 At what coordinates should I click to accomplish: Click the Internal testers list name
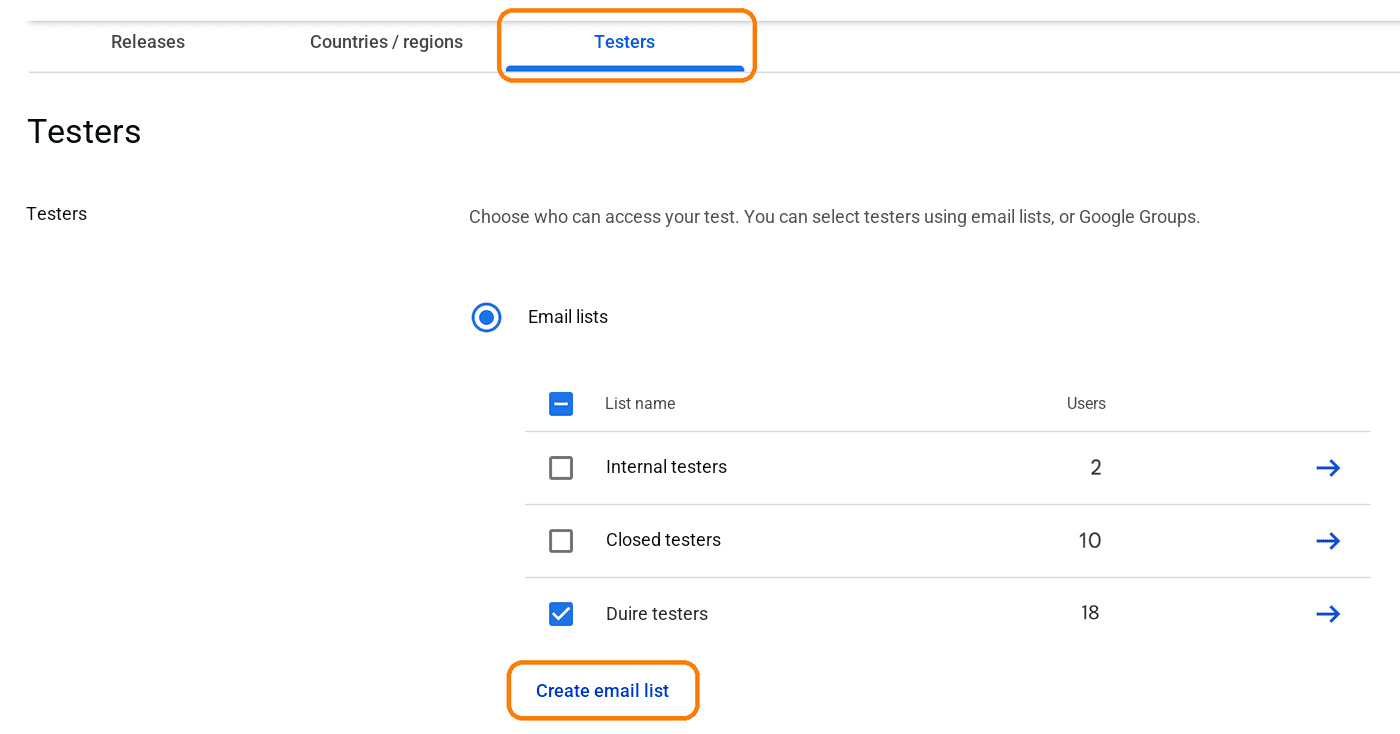pyautogui.click(x=666, y=467)
